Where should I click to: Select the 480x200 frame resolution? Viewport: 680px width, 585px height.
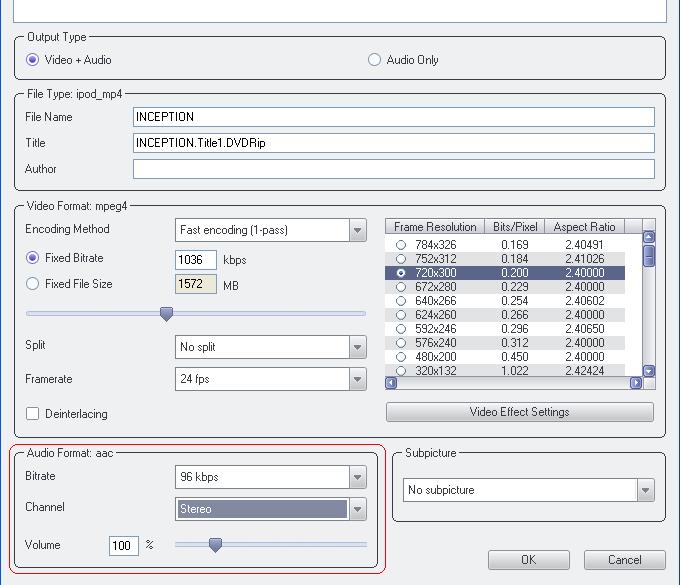[x=401, y=356]
